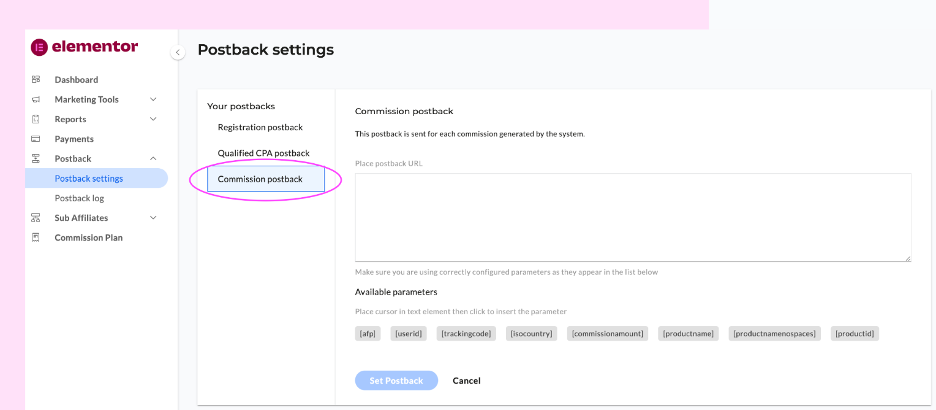Expand the Sub Affiliates submenu chevron
Image resolution: width=936 pixels, height=410 pixels.
coord(153,218)
